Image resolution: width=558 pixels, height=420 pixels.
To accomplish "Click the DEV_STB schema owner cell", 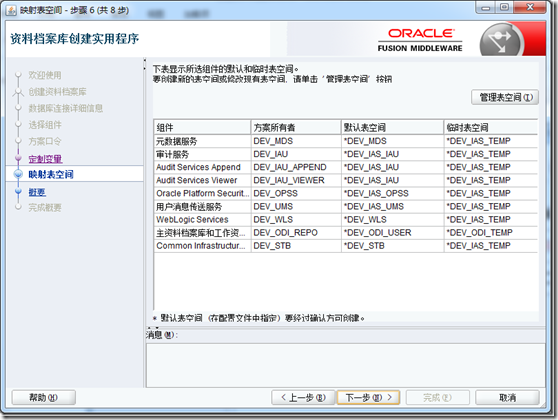I will click(296, 246).
